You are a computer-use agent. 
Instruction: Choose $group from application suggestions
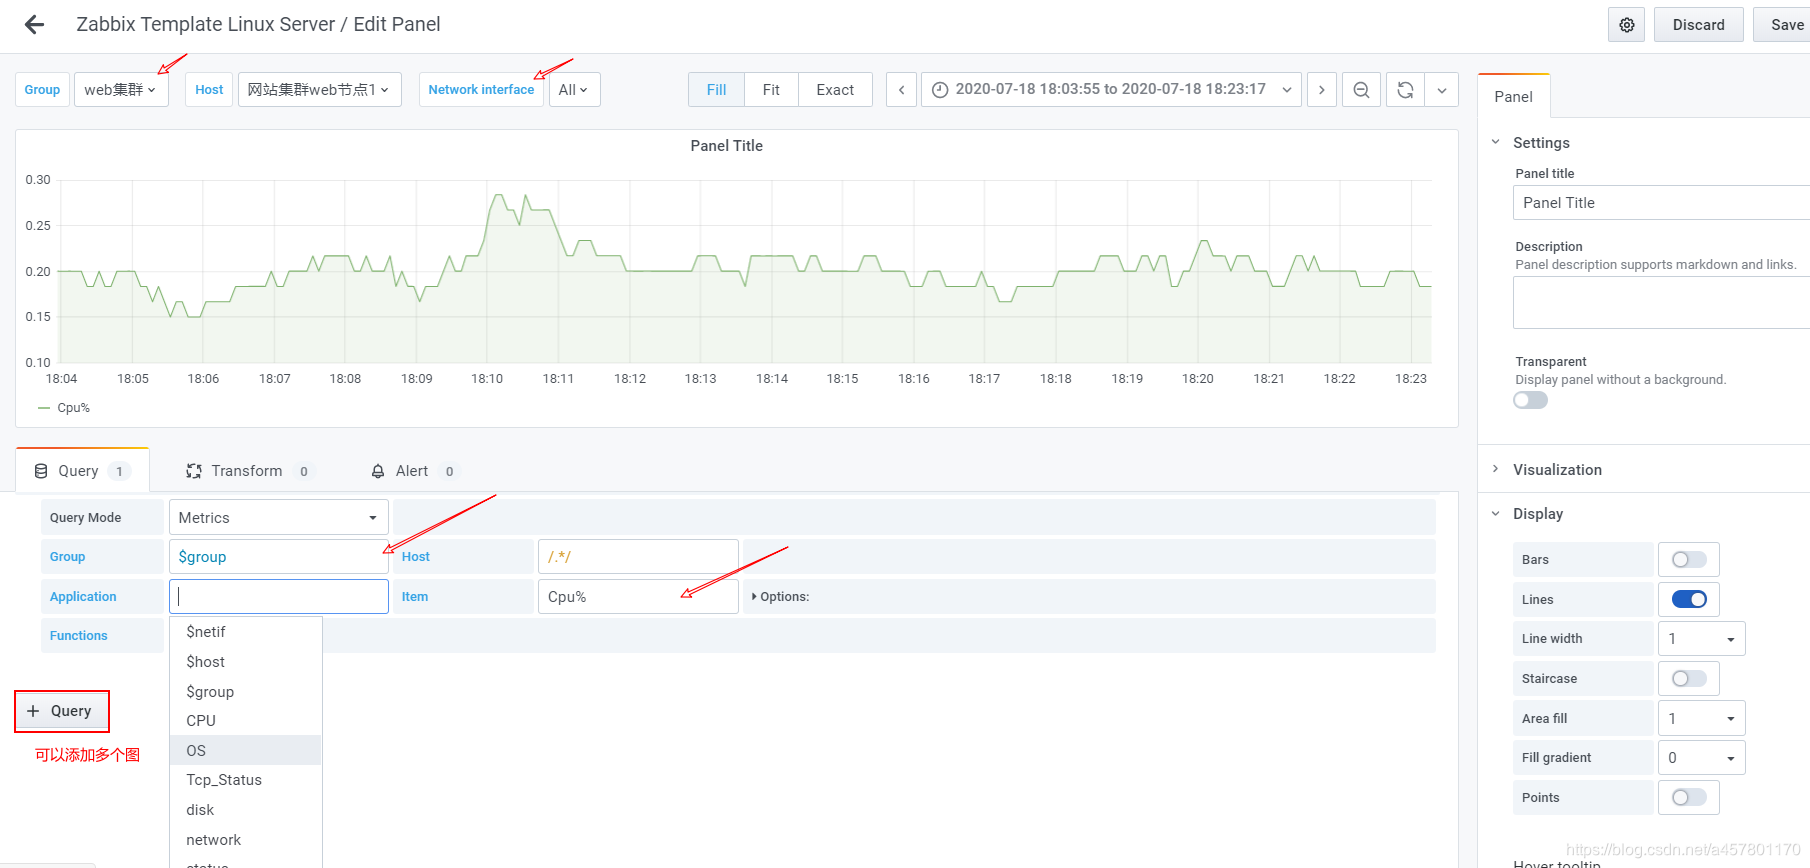coord(246,692)
